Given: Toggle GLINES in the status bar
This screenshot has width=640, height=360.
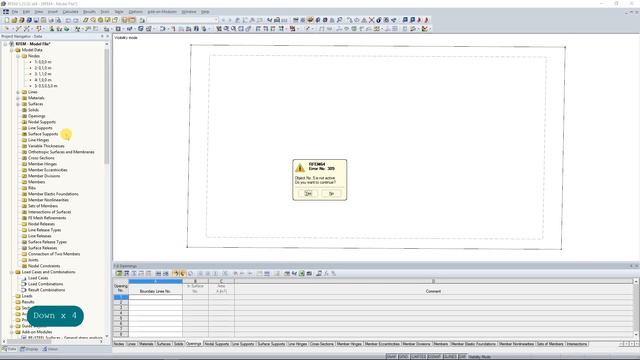Looking at the screenshot, I should pos(450,357).
